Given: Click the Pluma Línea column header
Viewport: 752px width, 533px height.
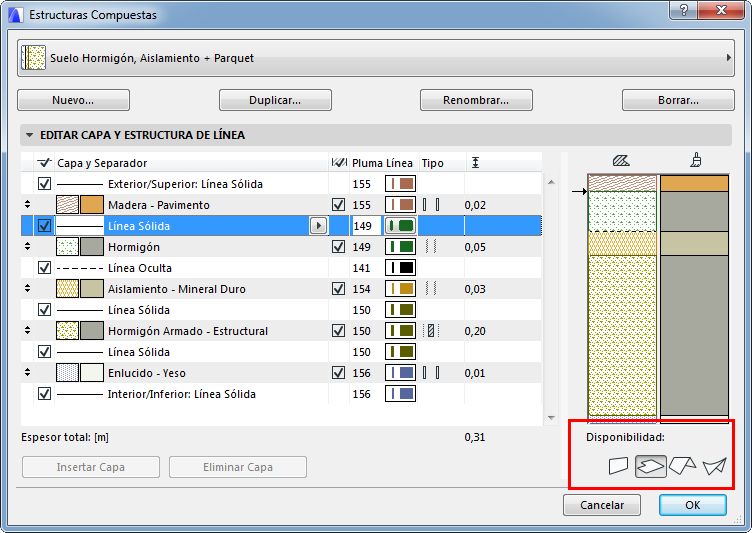Looking at the screenshot, I should [x=382, y=163].
